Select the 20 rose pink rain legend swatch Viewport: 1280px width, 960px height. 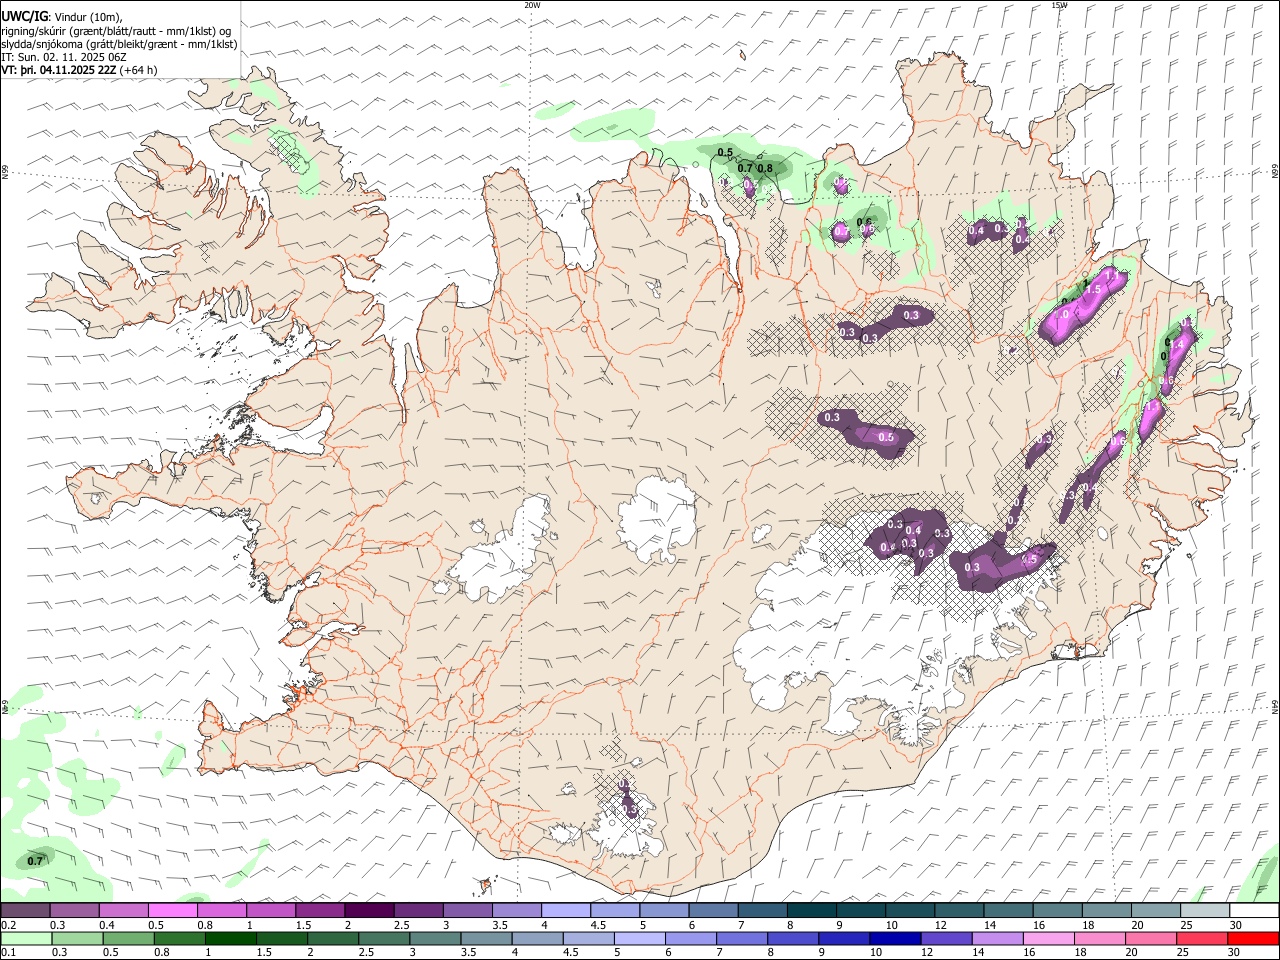[x=1151, y=938]
